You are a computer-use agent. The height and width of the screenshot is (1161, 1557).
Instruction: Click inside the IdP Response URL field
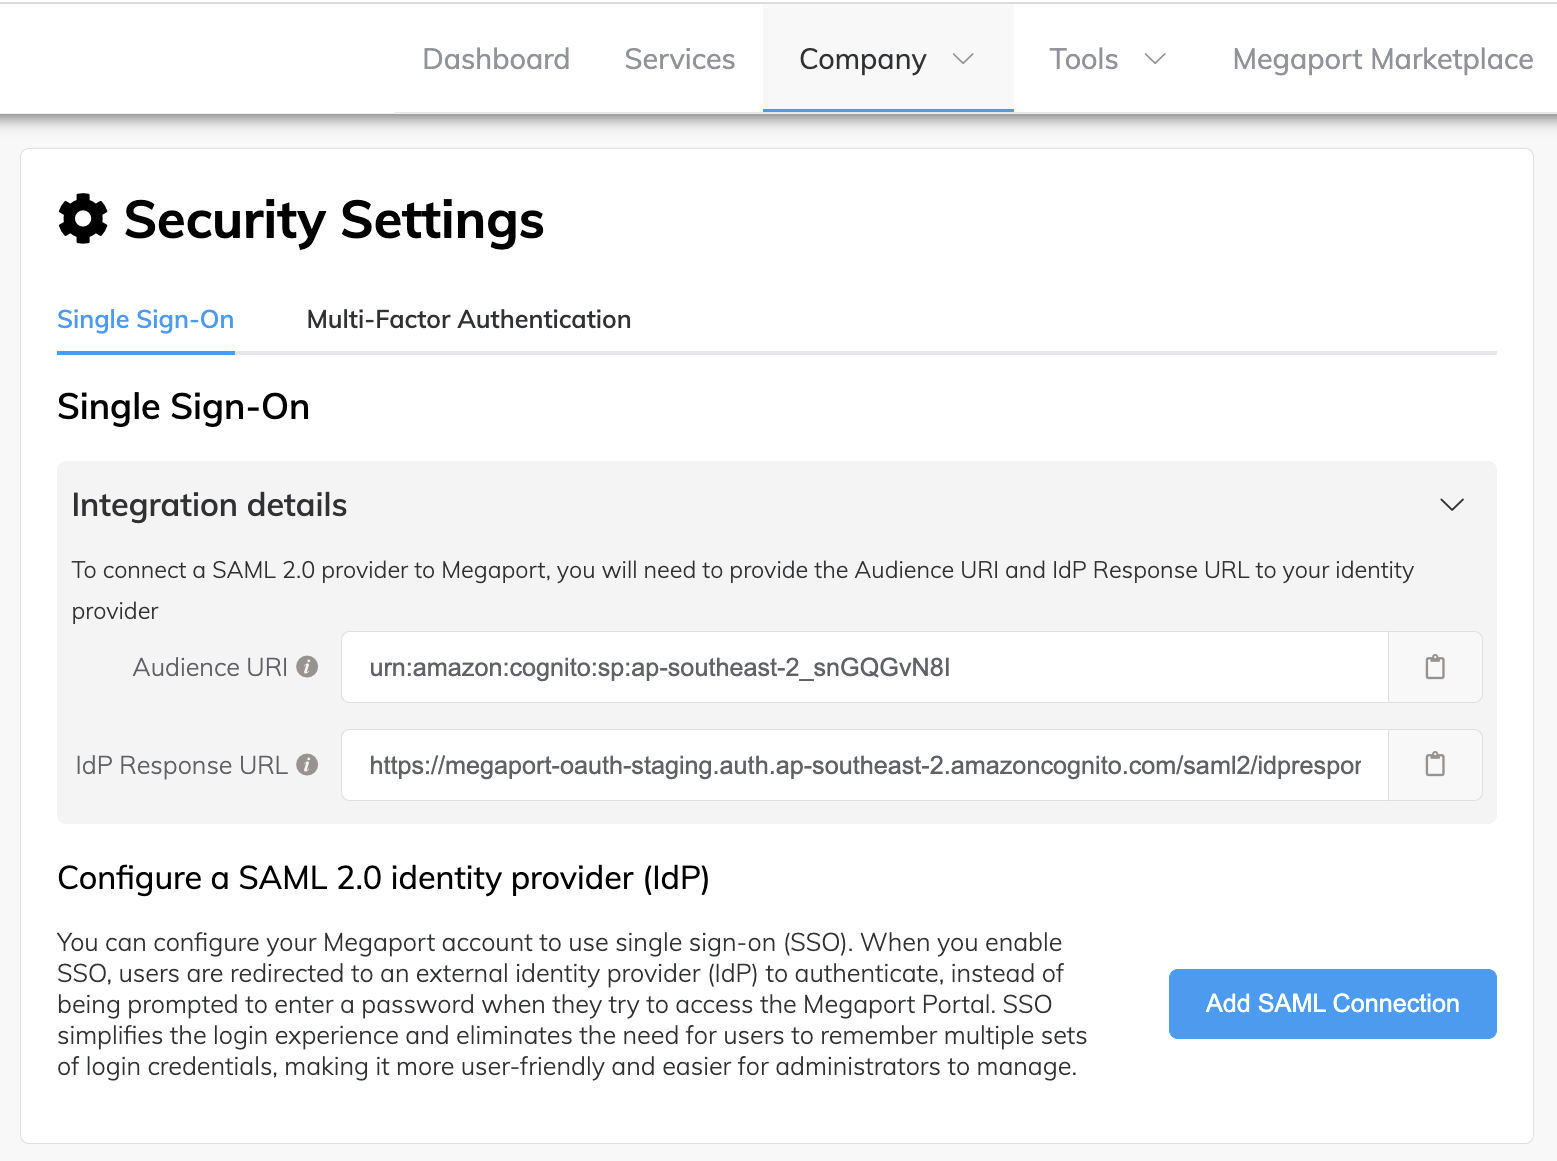pyautogui.click(x=865, y=765)
